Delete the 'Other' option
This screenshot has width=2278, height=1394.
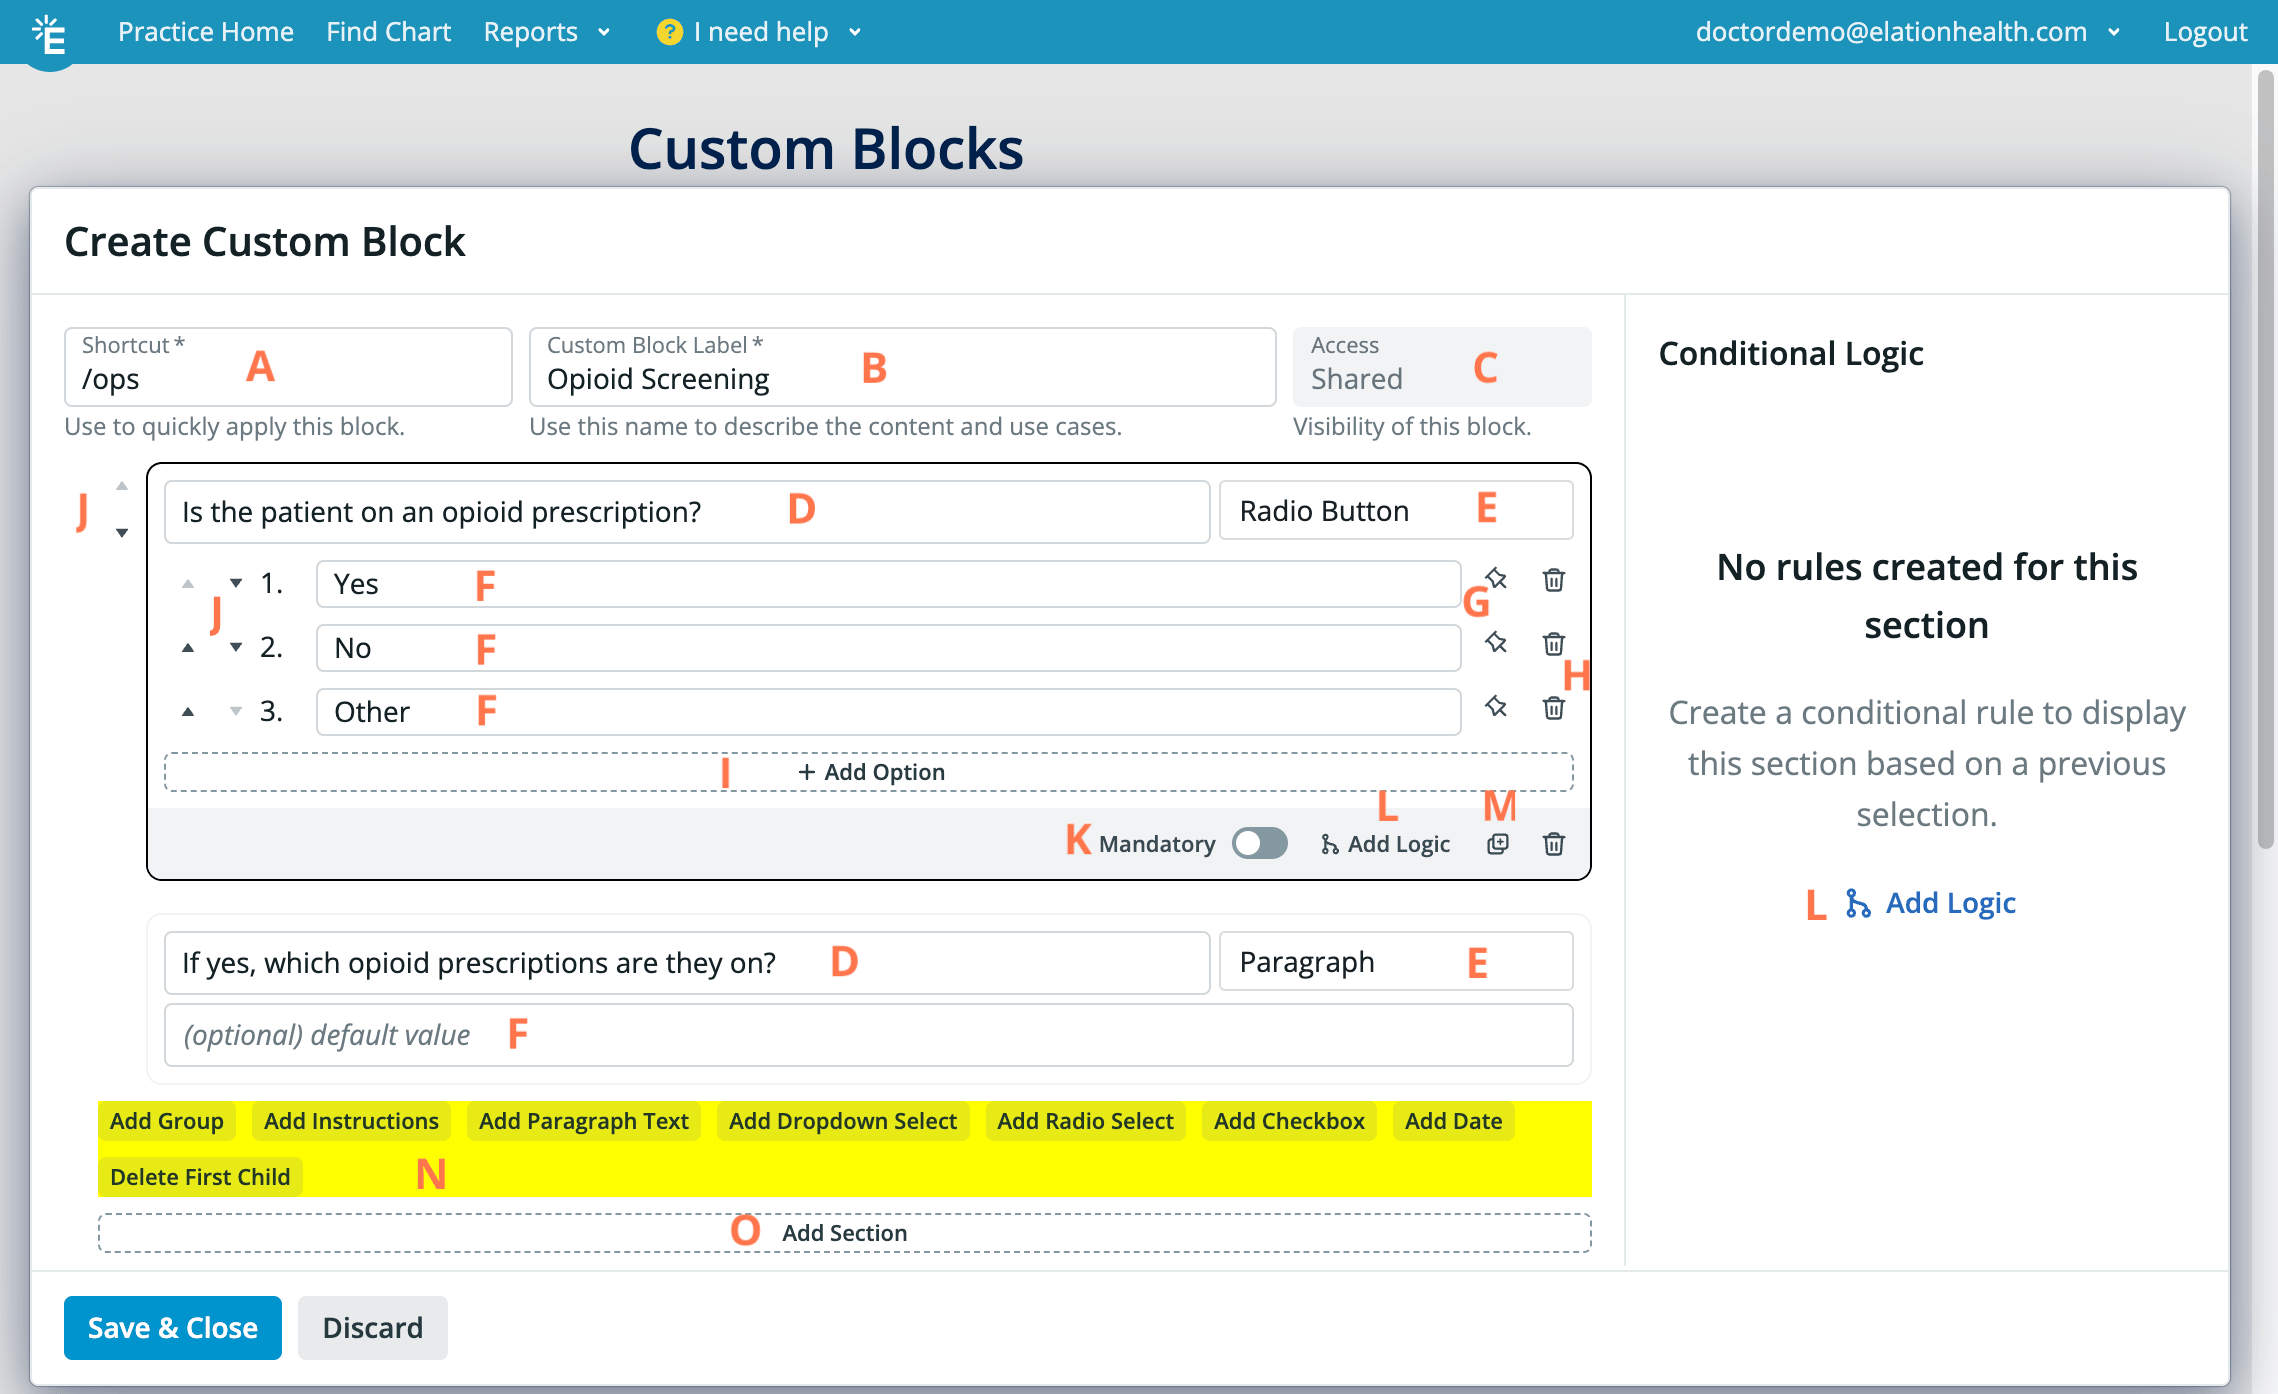coord(1554,708)
